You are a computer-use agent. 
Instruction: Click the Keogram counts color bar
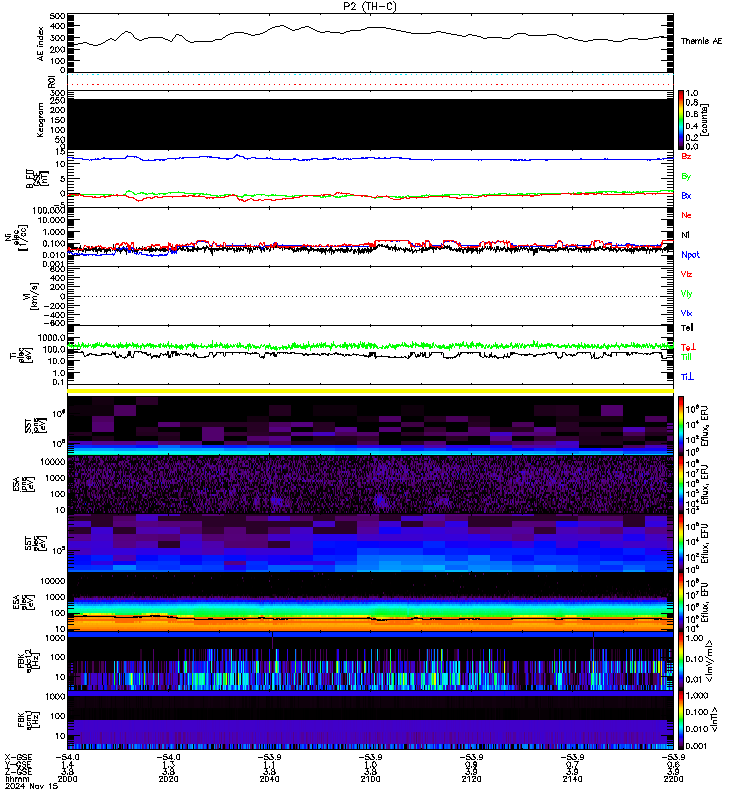(681, 120)
